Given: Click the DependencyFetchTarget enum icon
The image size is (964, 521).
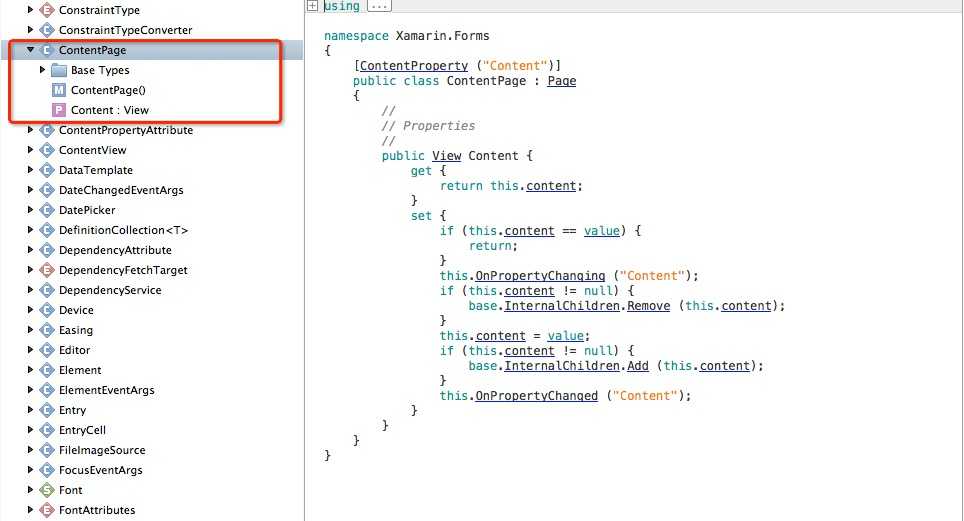Looking at the screenshot, I should [47, 270].
